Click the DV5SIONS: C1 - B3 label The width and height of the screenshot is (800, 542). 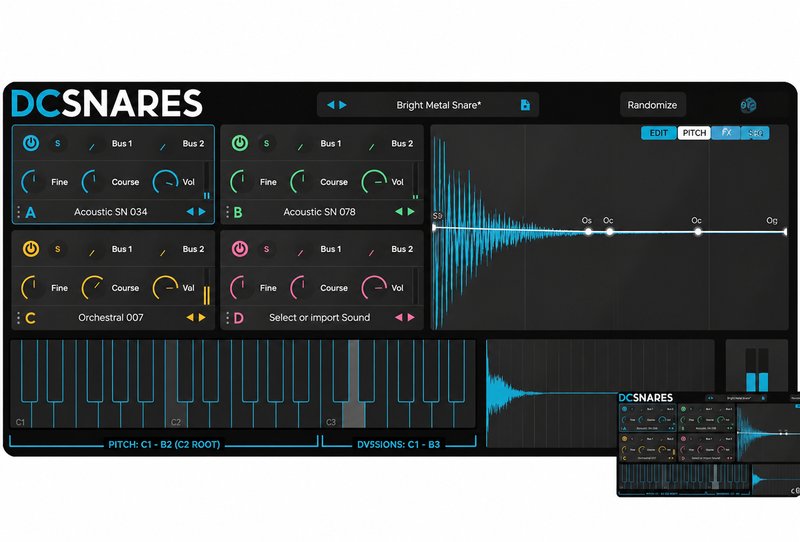(398, 445)
